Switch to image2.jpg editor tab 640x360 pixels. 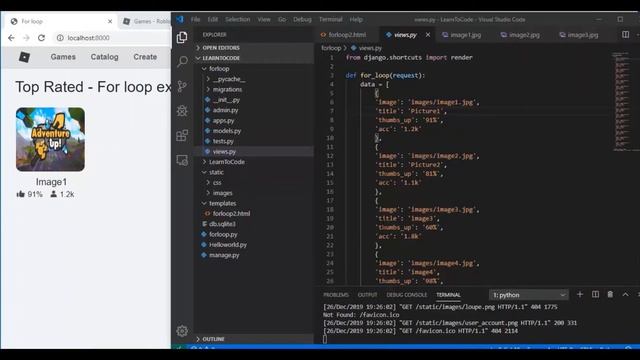524,35
